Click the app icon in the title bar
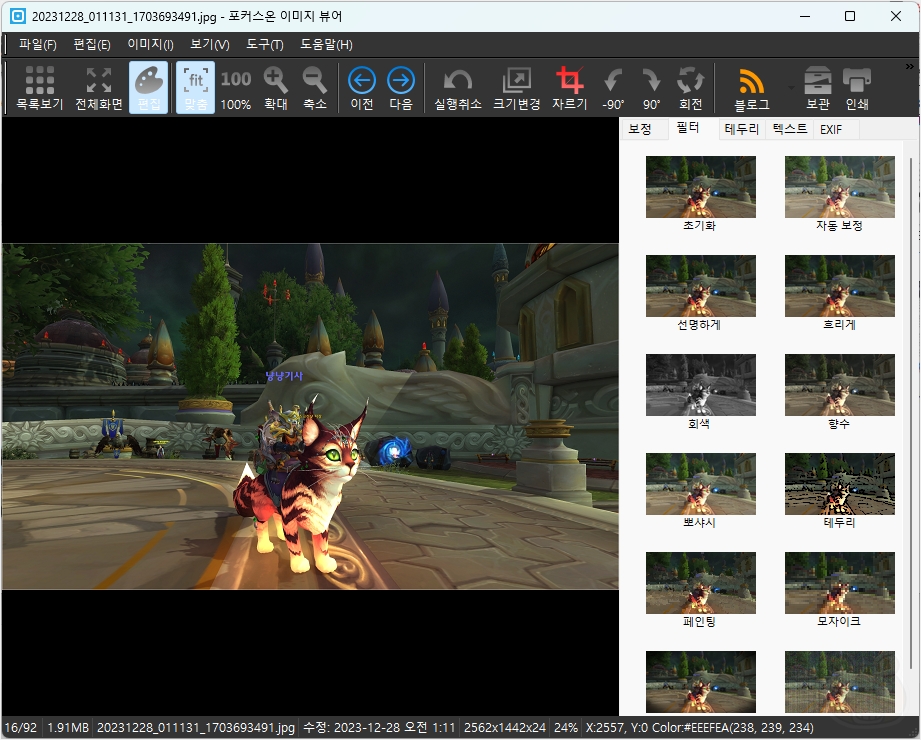921x740 pixels. tap(18, 16)
